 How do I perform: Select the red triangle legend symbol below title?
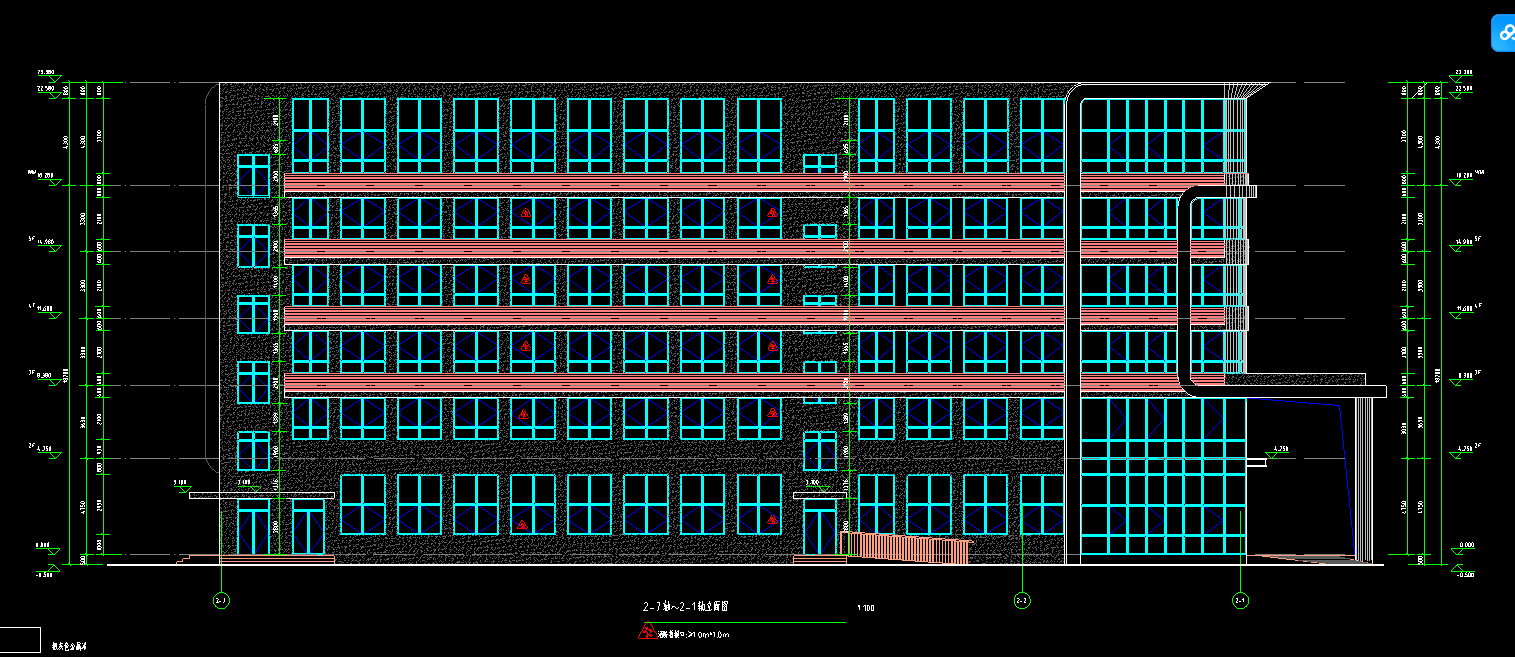[x=646, y=632]
